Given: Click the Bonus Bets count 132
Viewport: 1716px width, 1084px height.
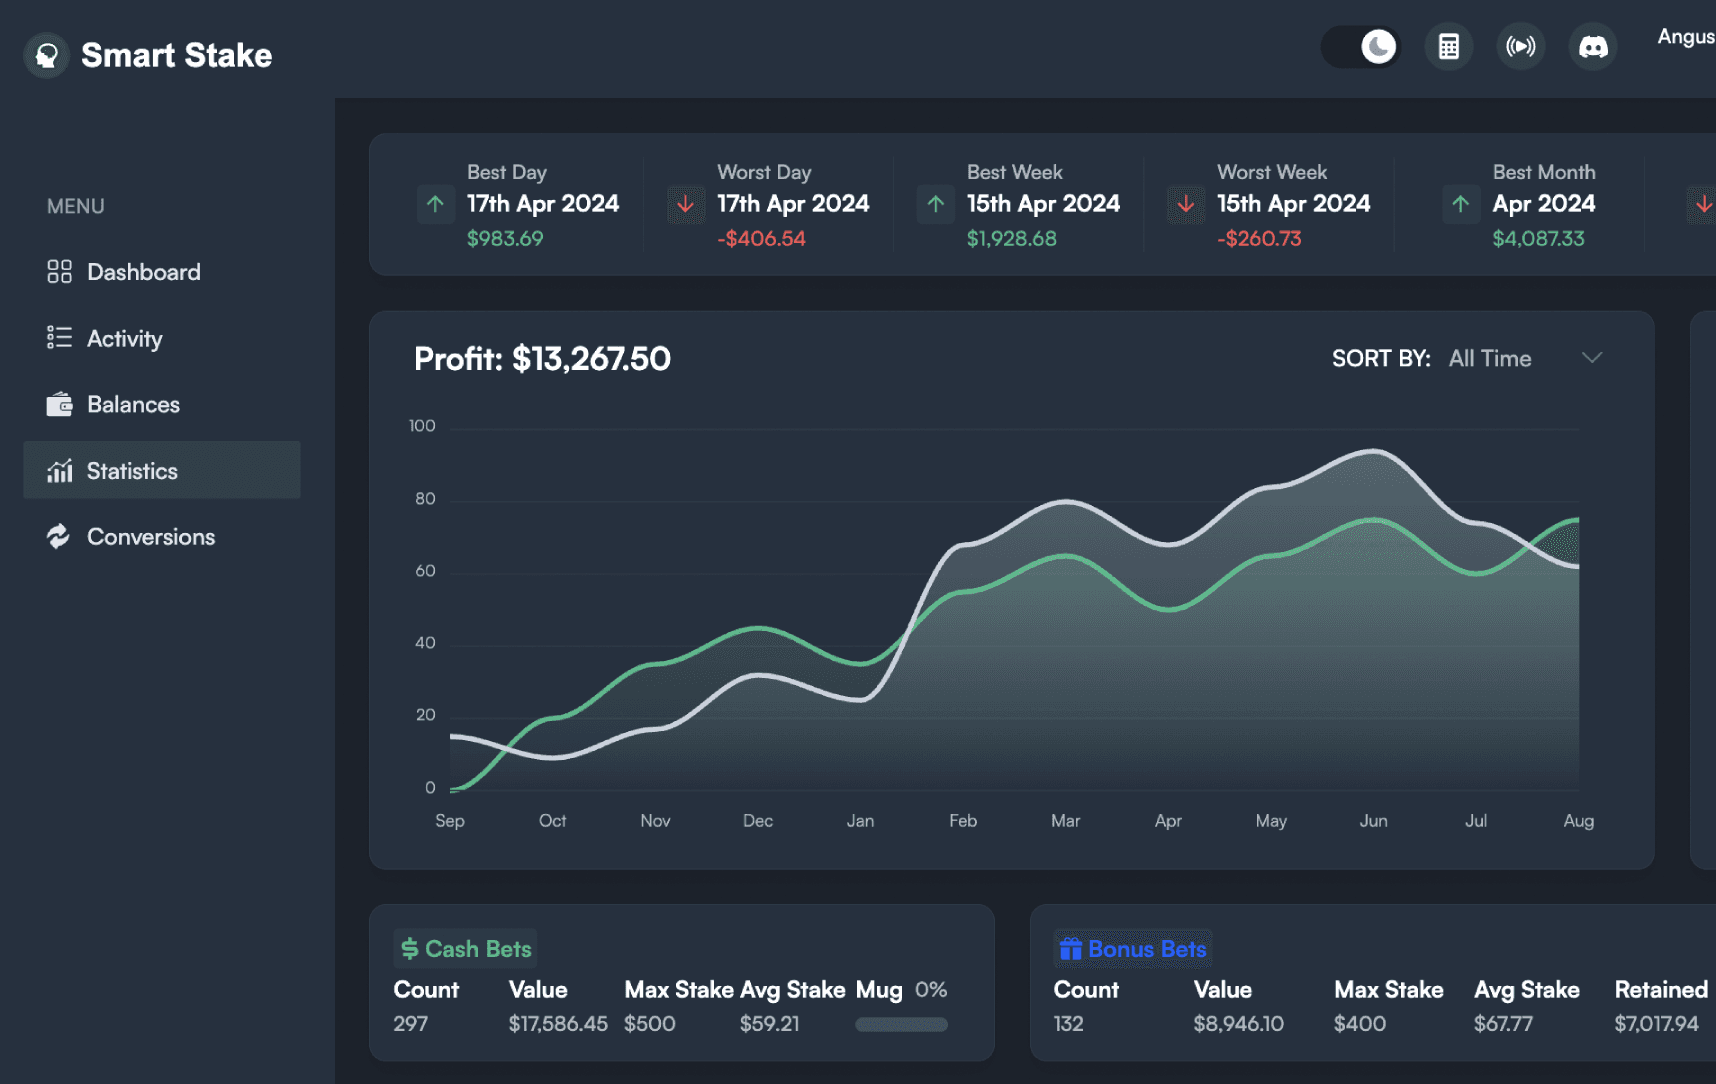Looking at the screenshot, I should [x=1068, y=1023].
